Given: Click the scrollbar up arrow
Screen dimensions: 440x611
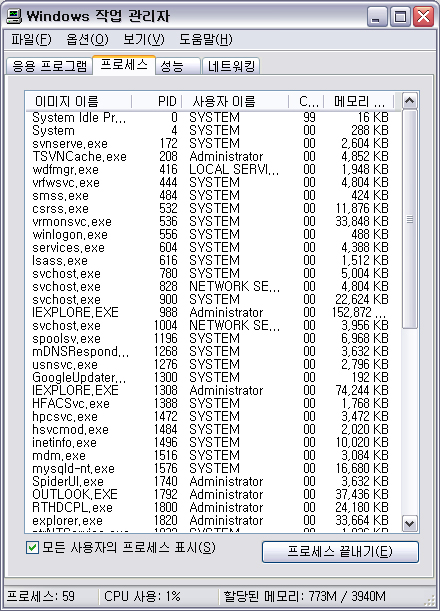Looking at the screenshot, I should (409, 101).
